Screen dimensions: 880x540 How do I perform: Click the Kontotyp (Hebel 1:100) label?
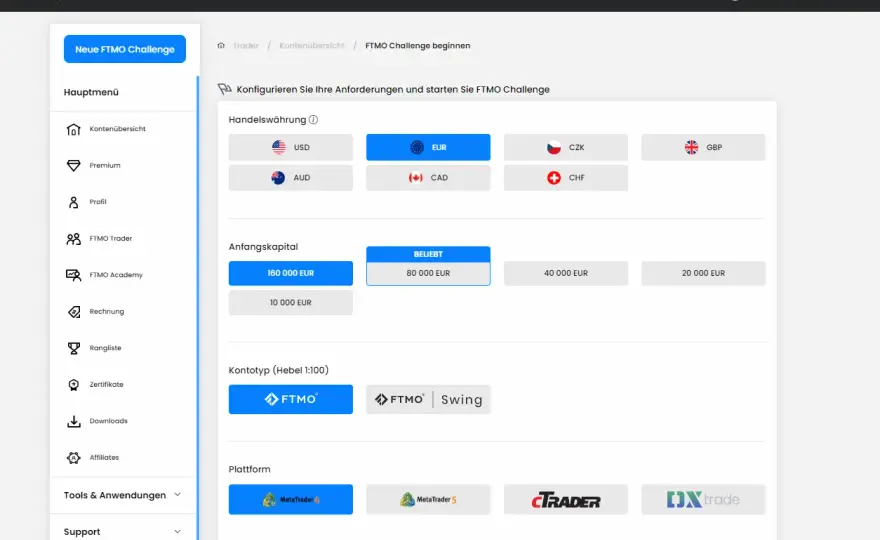pyautogui.click(x=278, y=370)
